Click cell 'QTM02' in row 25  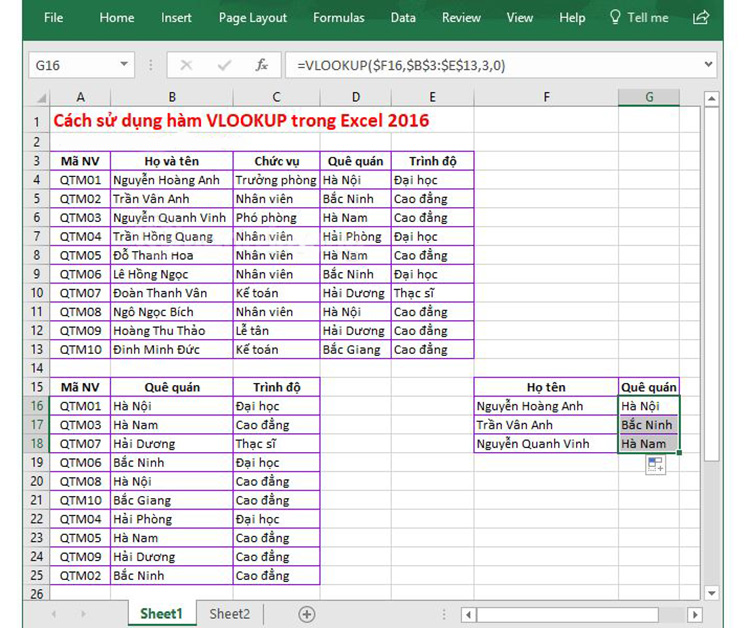80,576
